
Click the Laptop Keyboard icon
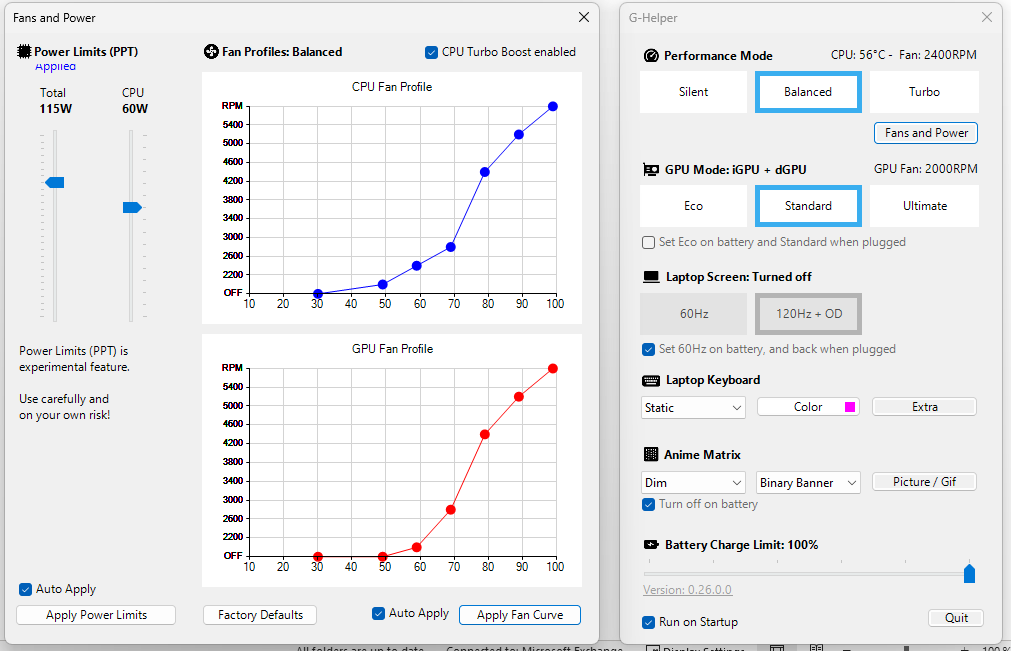coord(651,380)
